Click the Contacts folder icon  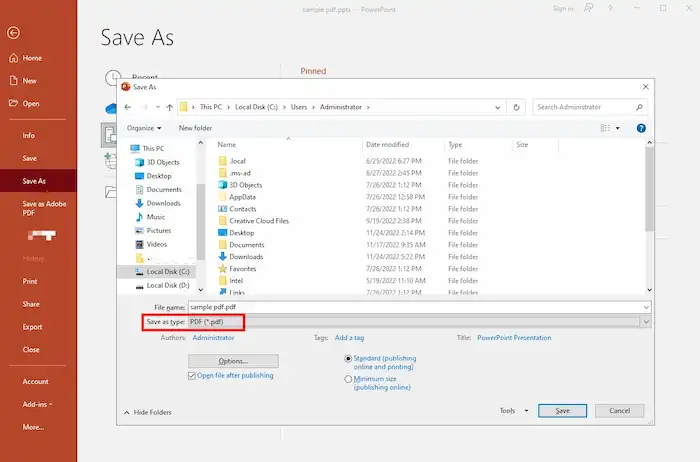coord(222,209)
